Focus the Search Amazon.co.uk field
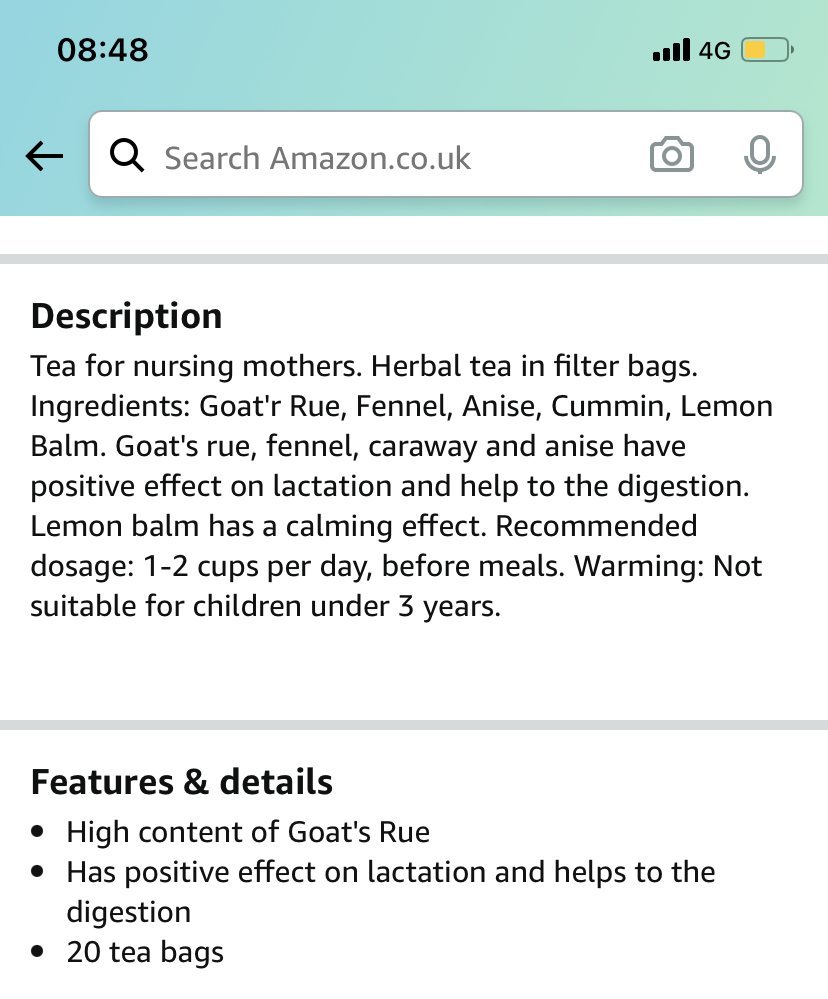 pyautogui.click(x=390, y=157)
